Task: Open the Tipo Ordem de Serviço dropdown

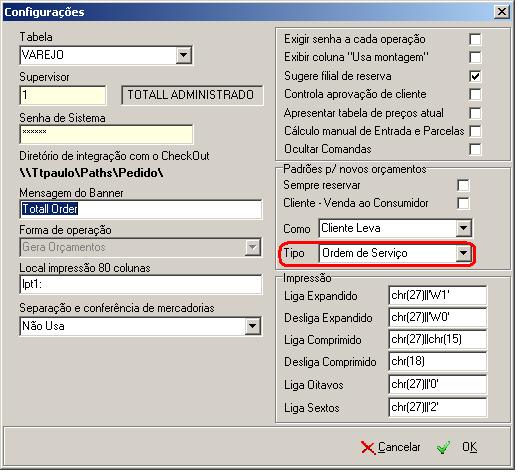Action: 463,253
